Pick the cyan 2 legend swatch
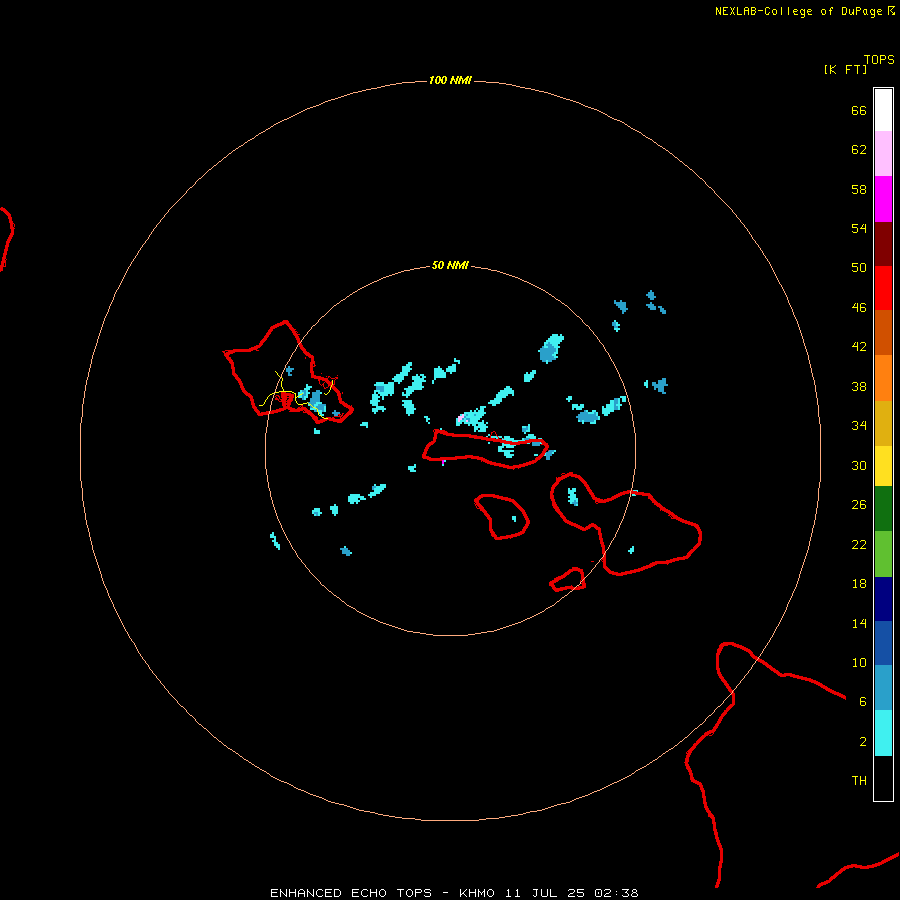The image size is (900, 900). pos(883,733)
